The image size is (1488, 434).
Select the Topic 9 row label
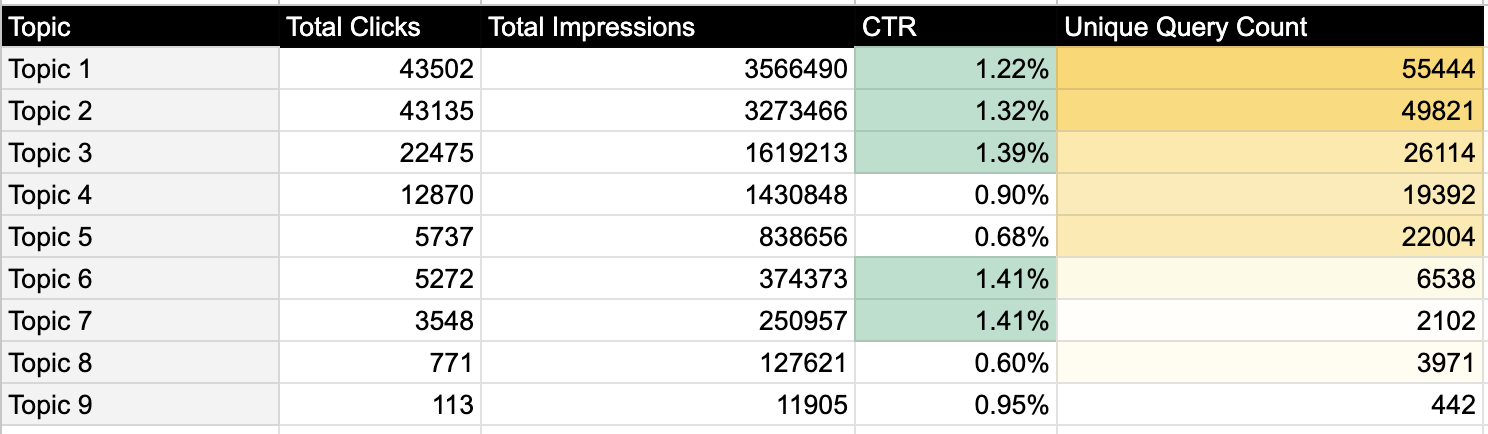[139, 405]
